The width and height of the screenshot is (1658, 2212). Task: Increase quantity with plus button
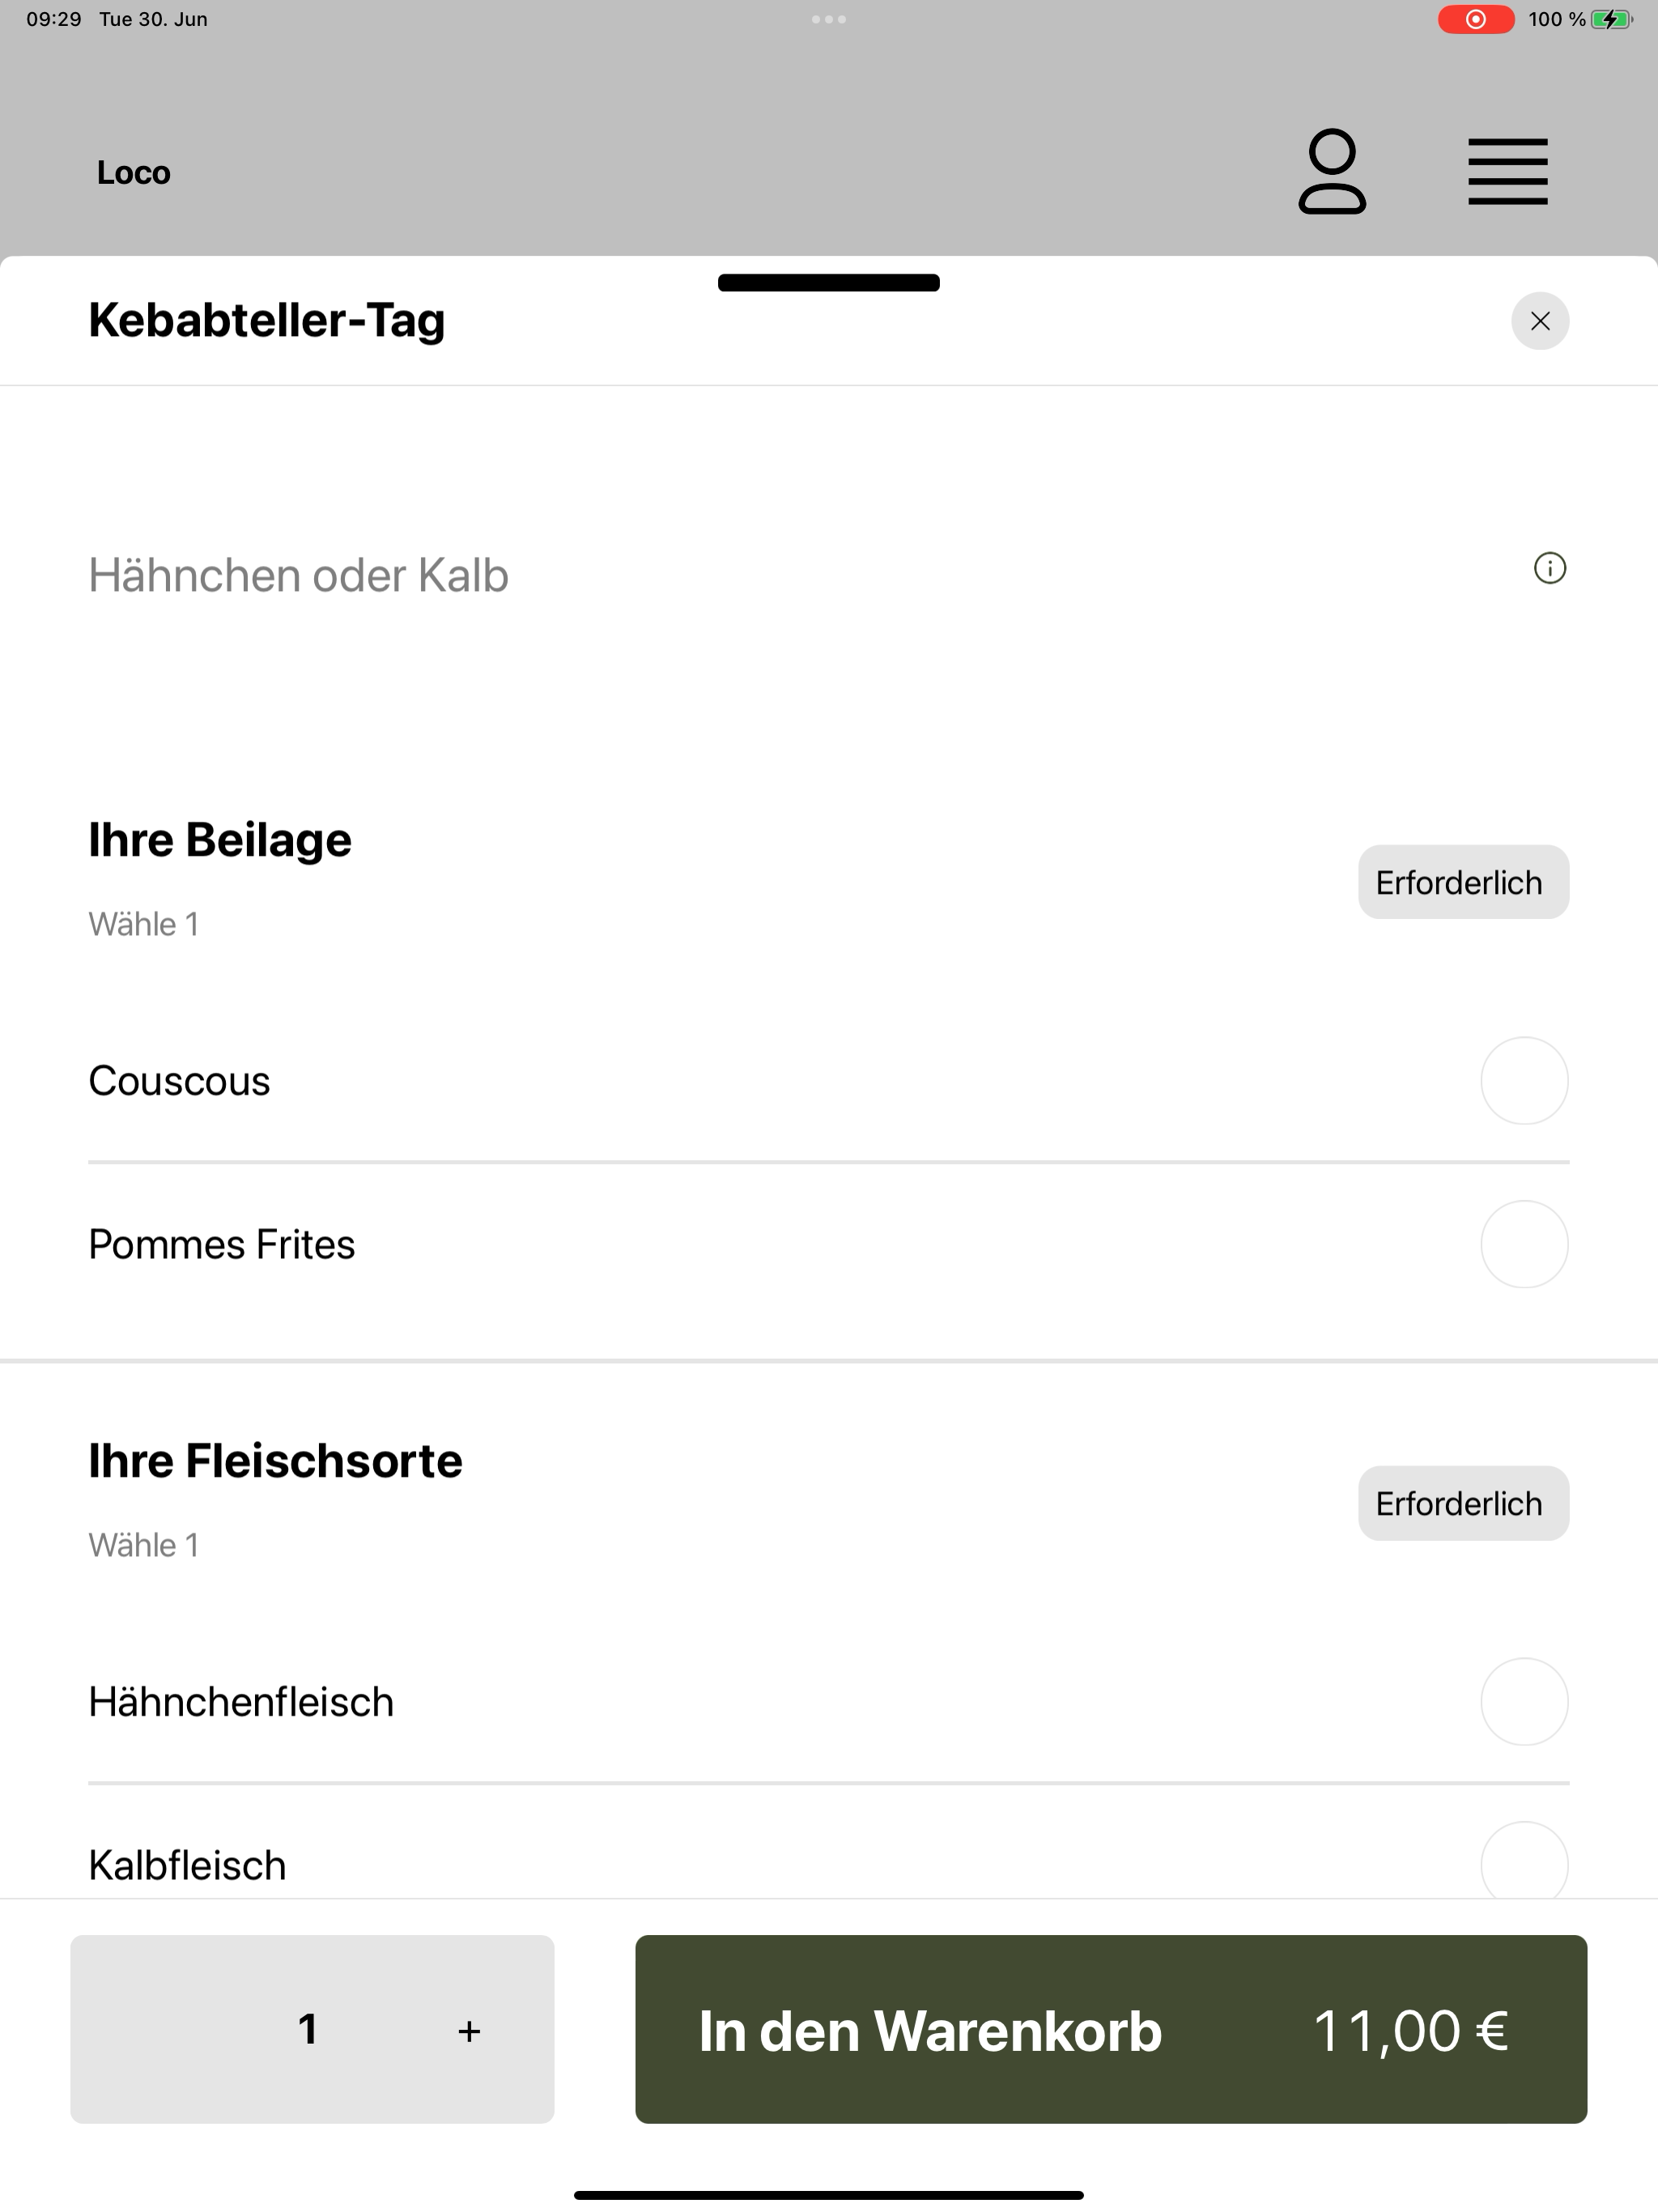click(469, 2031)
